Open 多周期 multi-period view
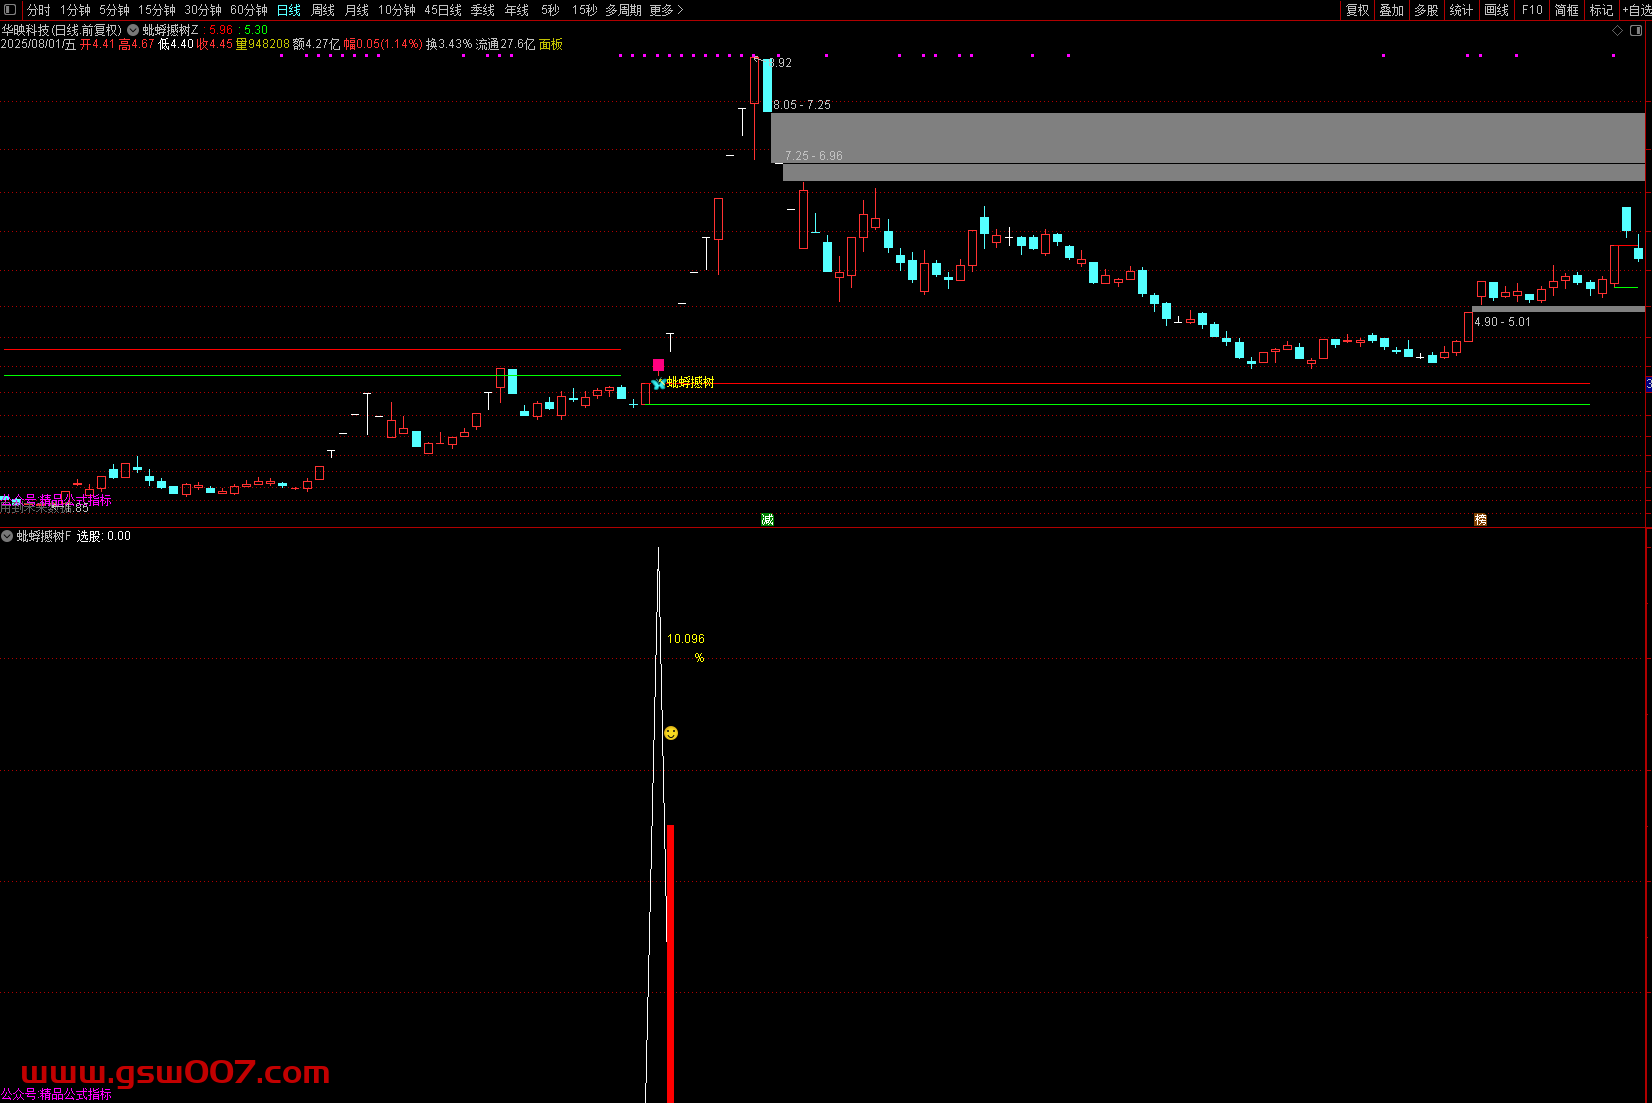1652x1103 pixels. tap(623, 10)
